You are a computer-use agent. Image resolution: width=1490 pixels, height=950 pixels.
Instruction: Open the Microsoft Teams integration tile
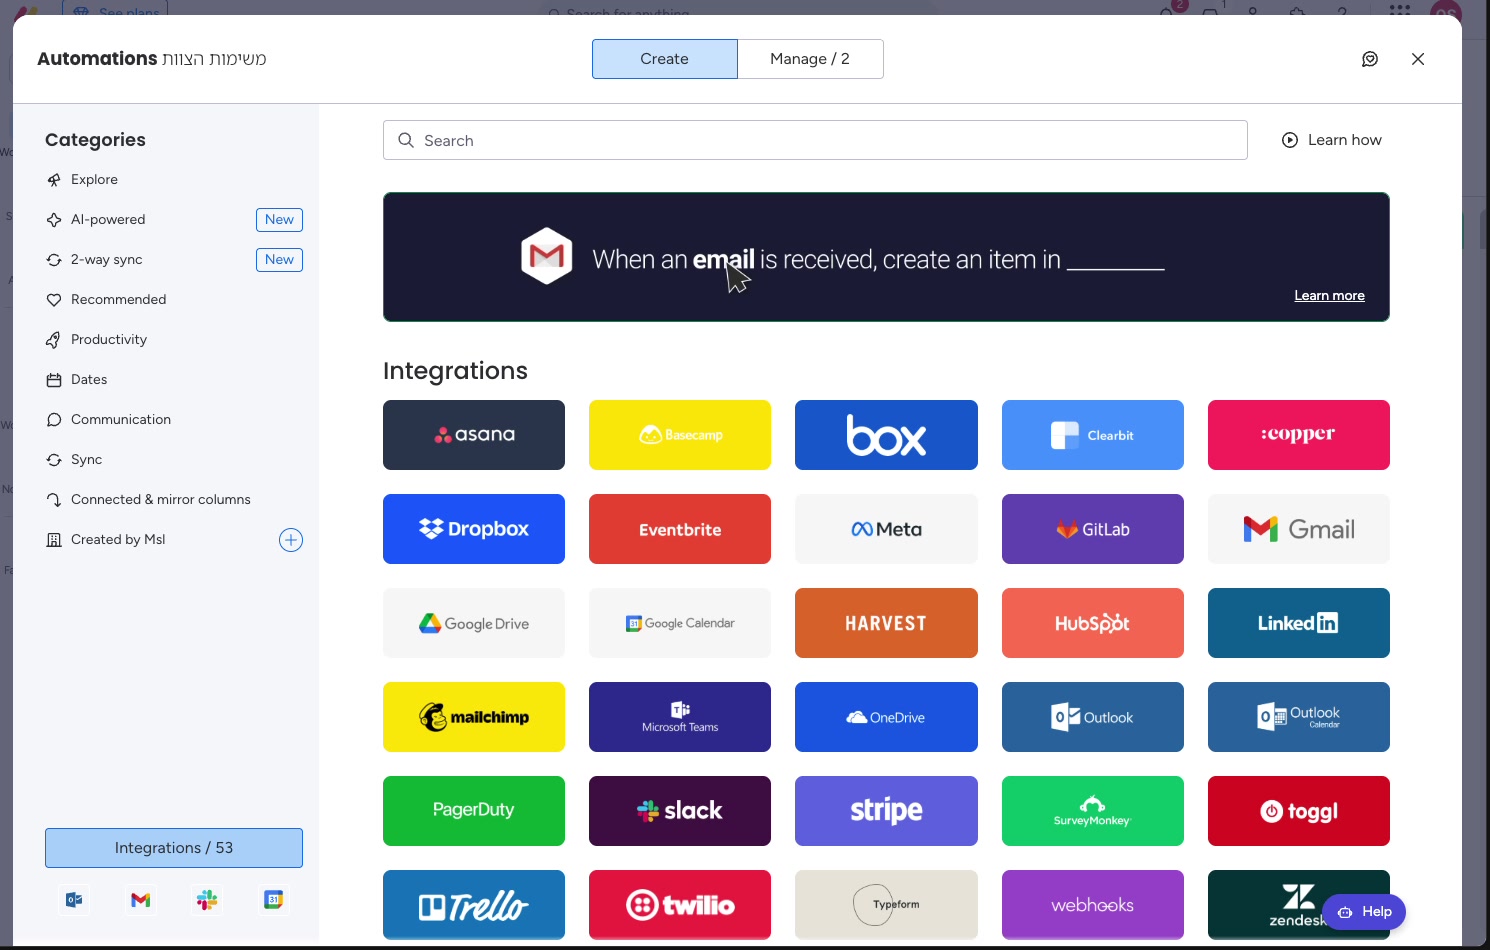pos(680,717)
